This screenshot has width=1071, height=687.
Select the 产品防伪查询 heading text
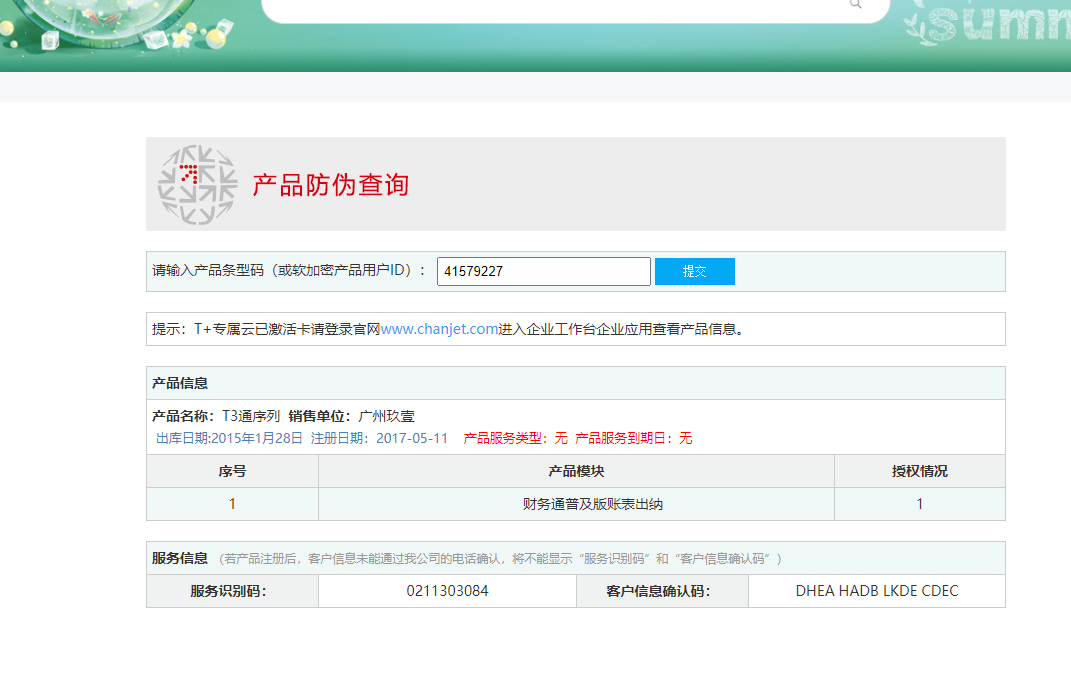coord(331,185)
